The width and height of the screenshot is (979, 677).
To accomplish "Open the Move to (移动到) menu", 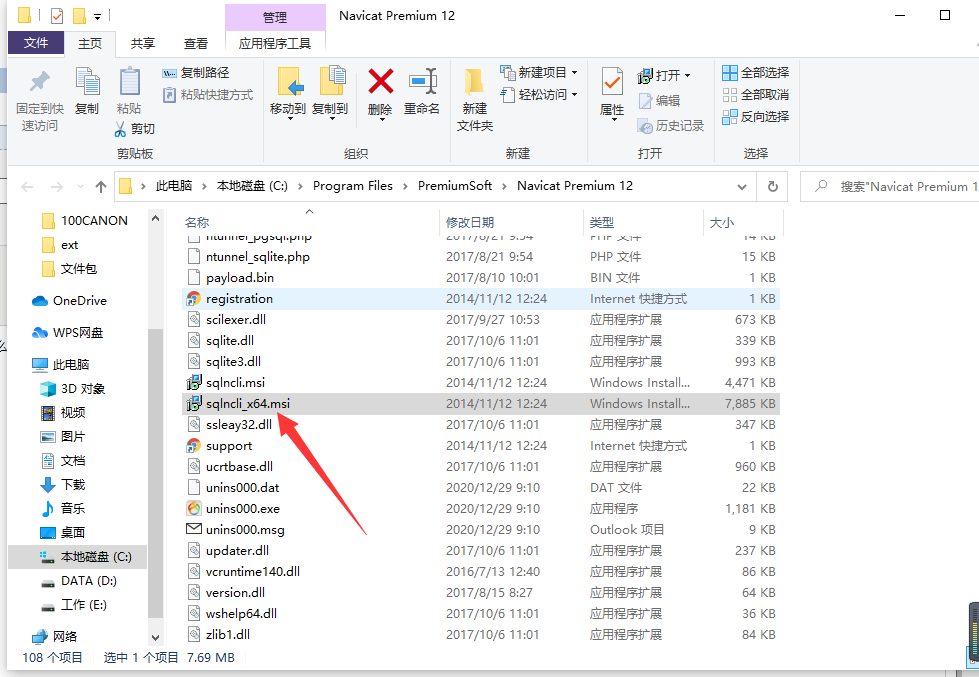I will [288, 93].
